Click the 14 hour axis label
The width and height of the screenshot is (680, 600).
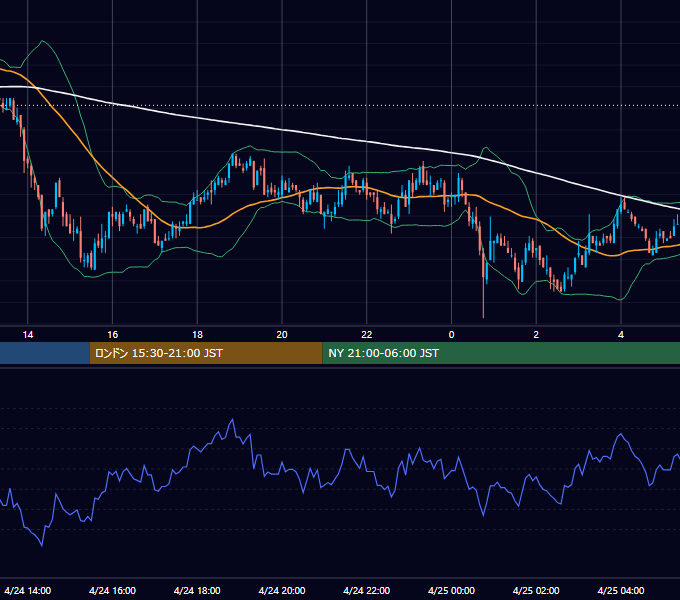coord(28,335)
